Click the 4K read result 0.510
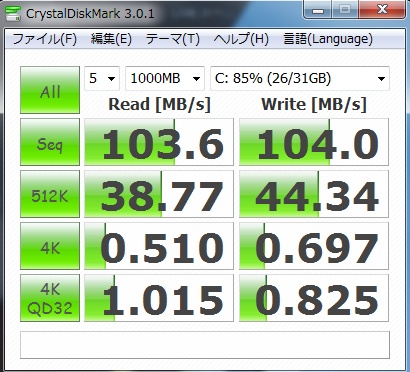 point(159,246)
